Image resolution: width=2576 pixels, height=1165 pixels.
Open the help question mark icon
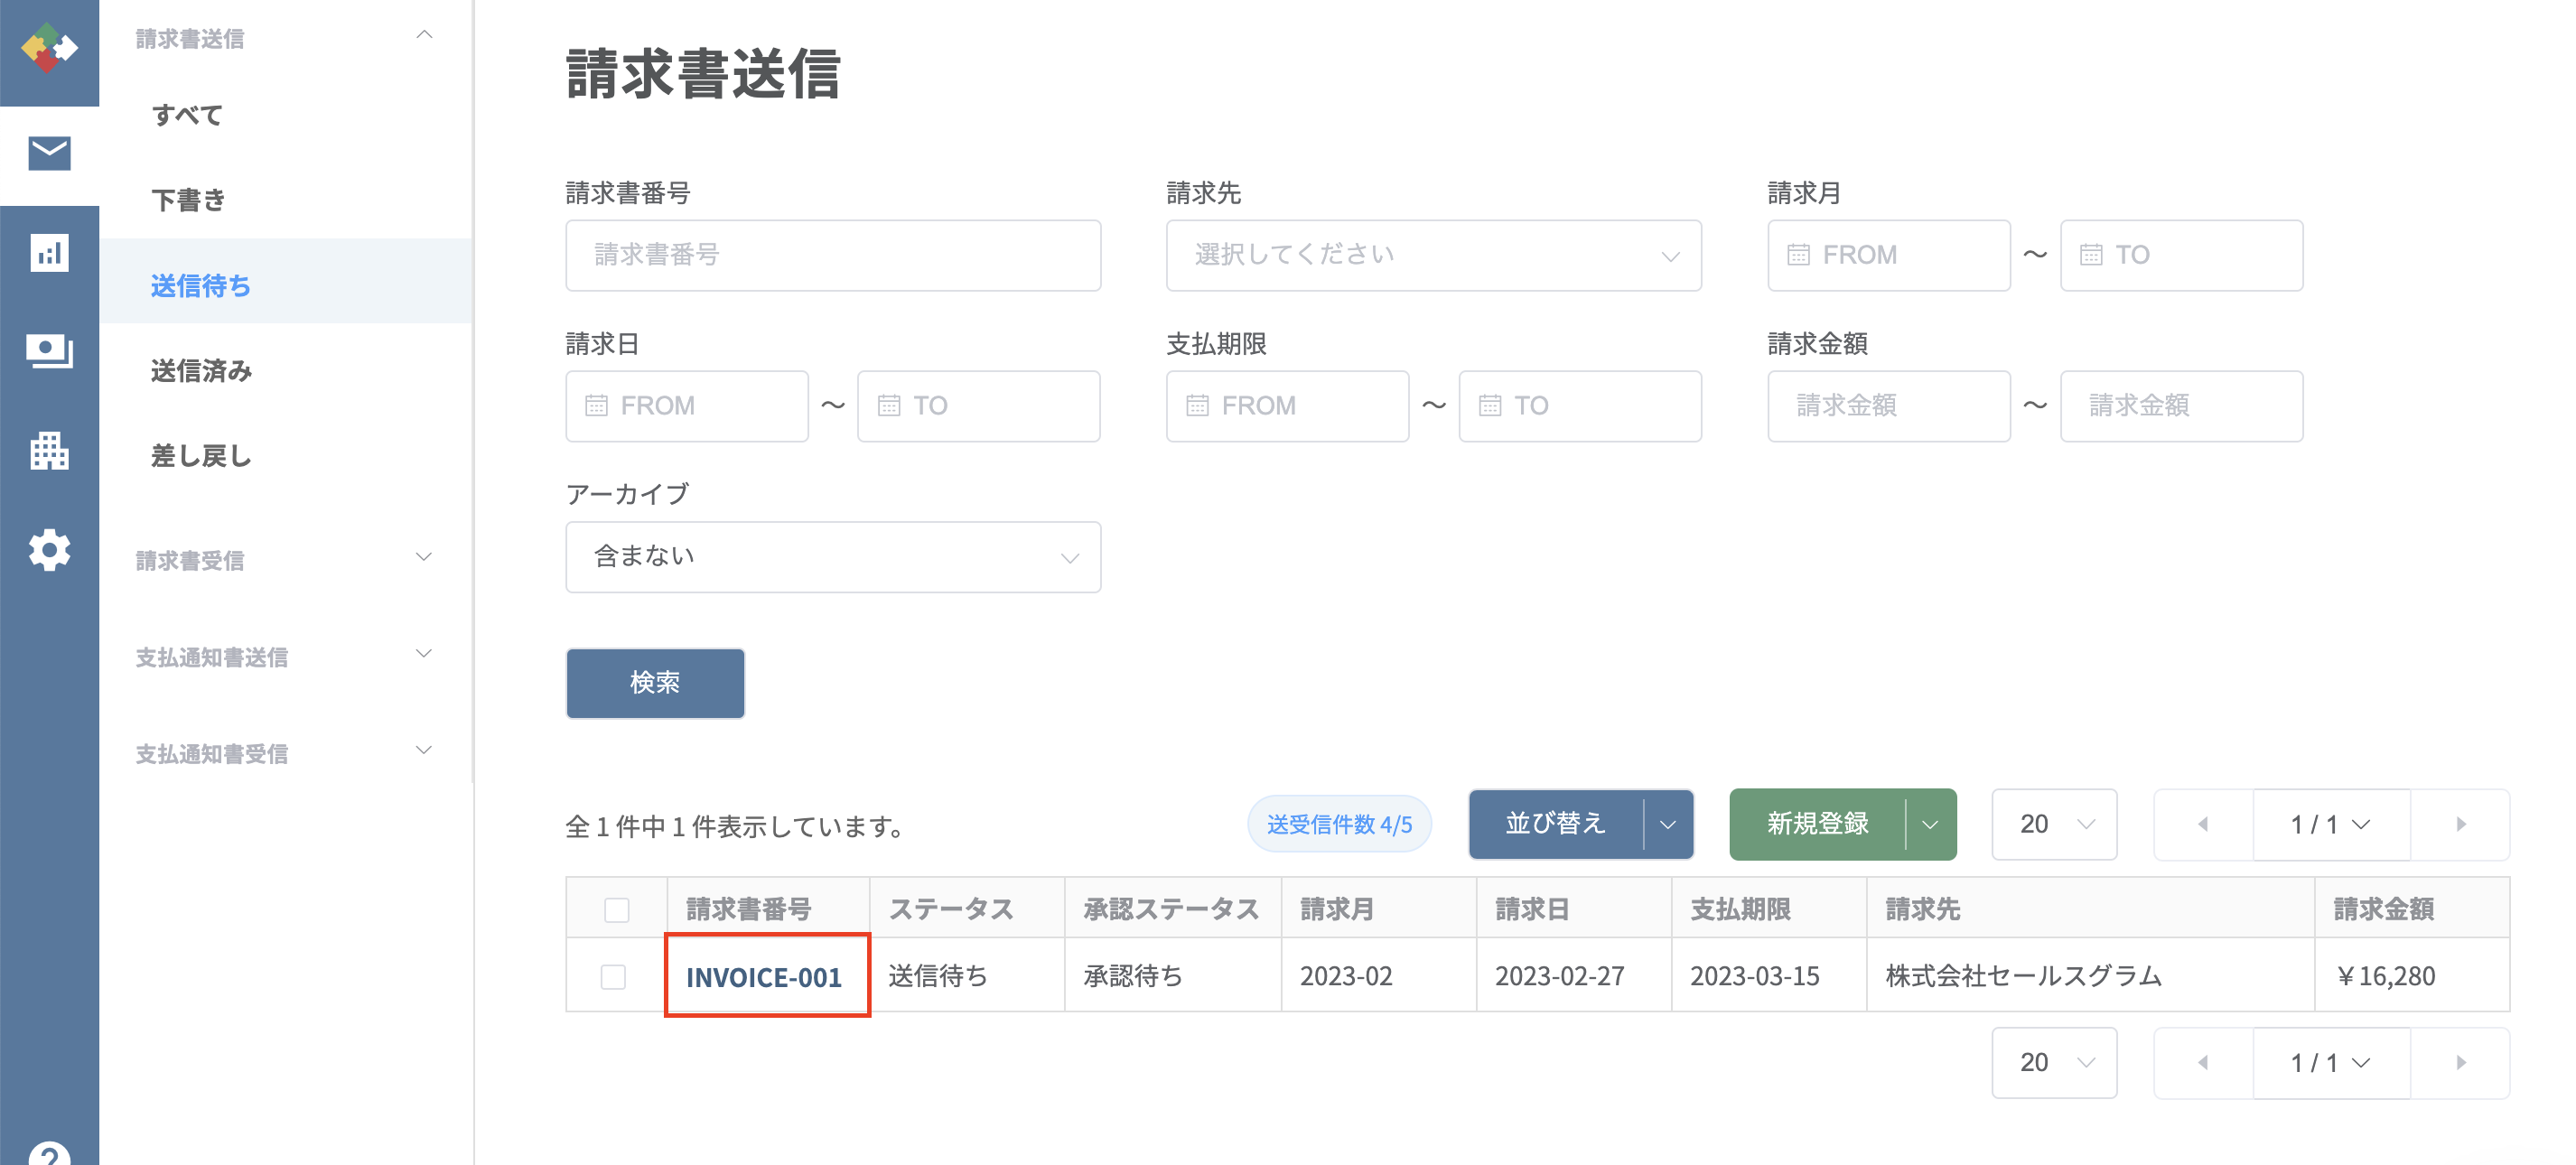49,1153
